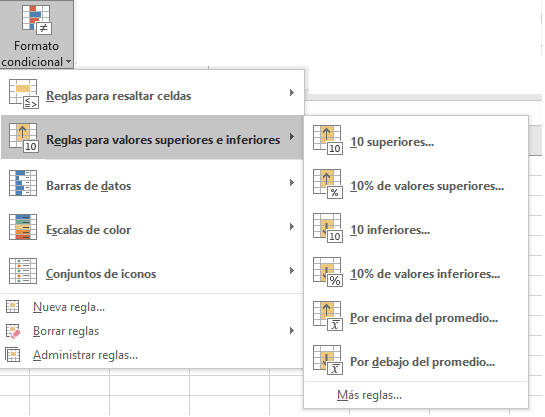The height and width of the screenshot is (417, 545).
Task: Click the Barras de datos icon
Action: [23, 183]
